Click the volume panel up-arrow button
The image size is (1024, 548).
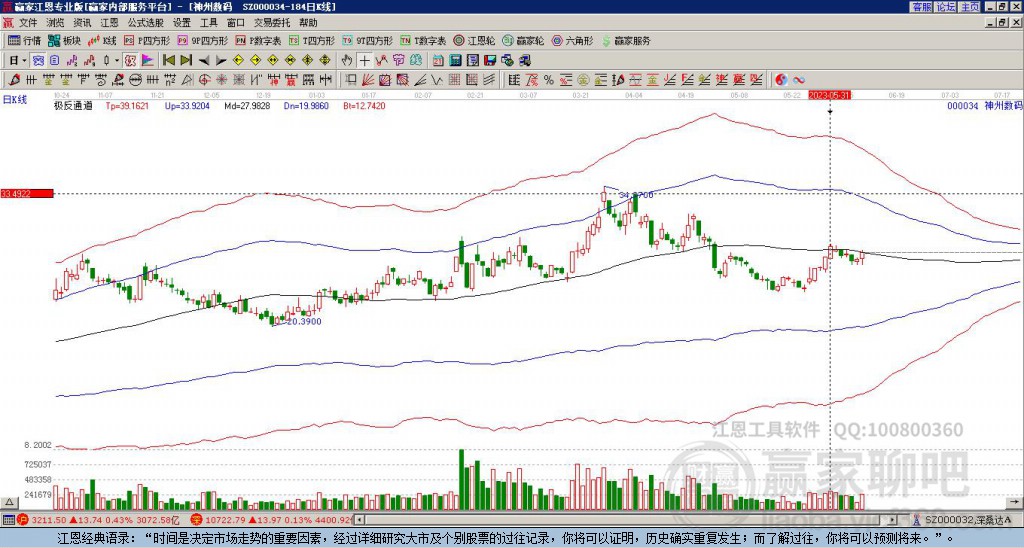(9, 503)
